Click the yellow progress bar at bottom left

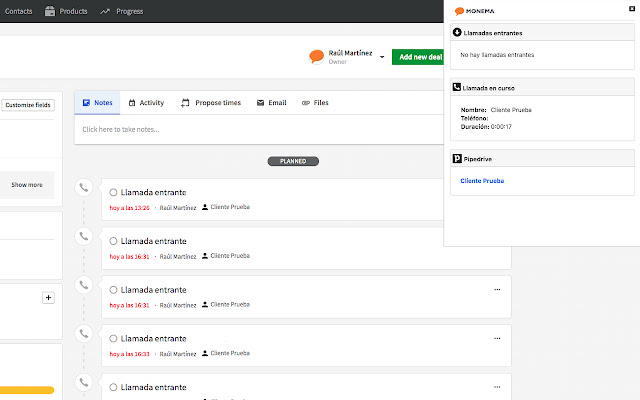tap(27, 390)
